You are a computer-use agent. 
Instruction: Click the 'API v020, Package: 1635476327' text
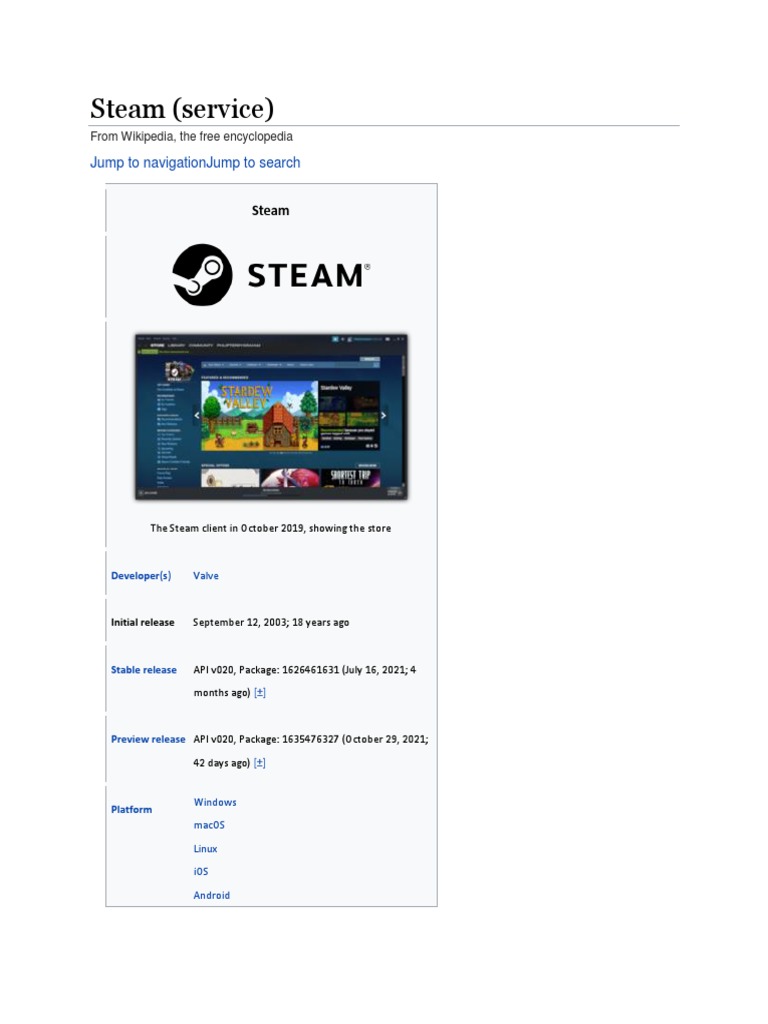coord(266,739)
